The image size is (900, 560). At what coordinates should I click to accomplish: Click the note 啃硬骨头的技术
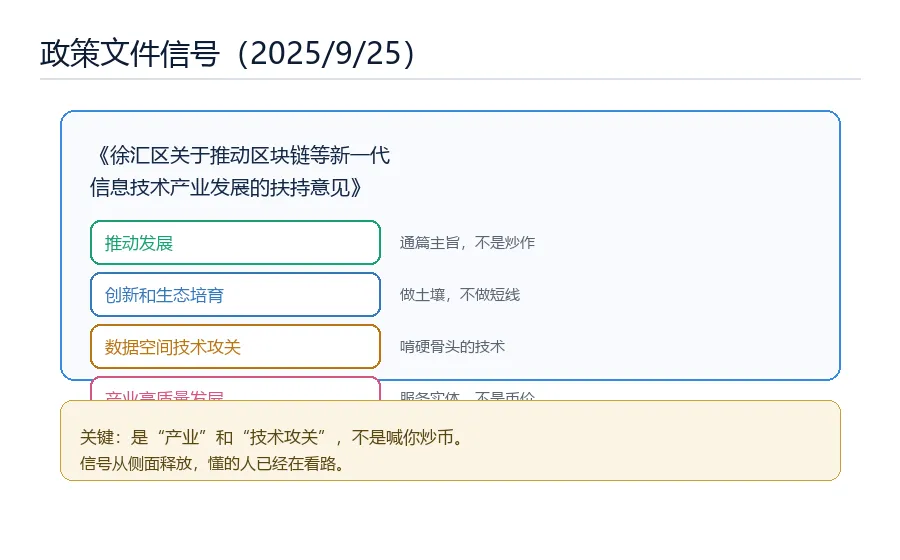(452, 347)
